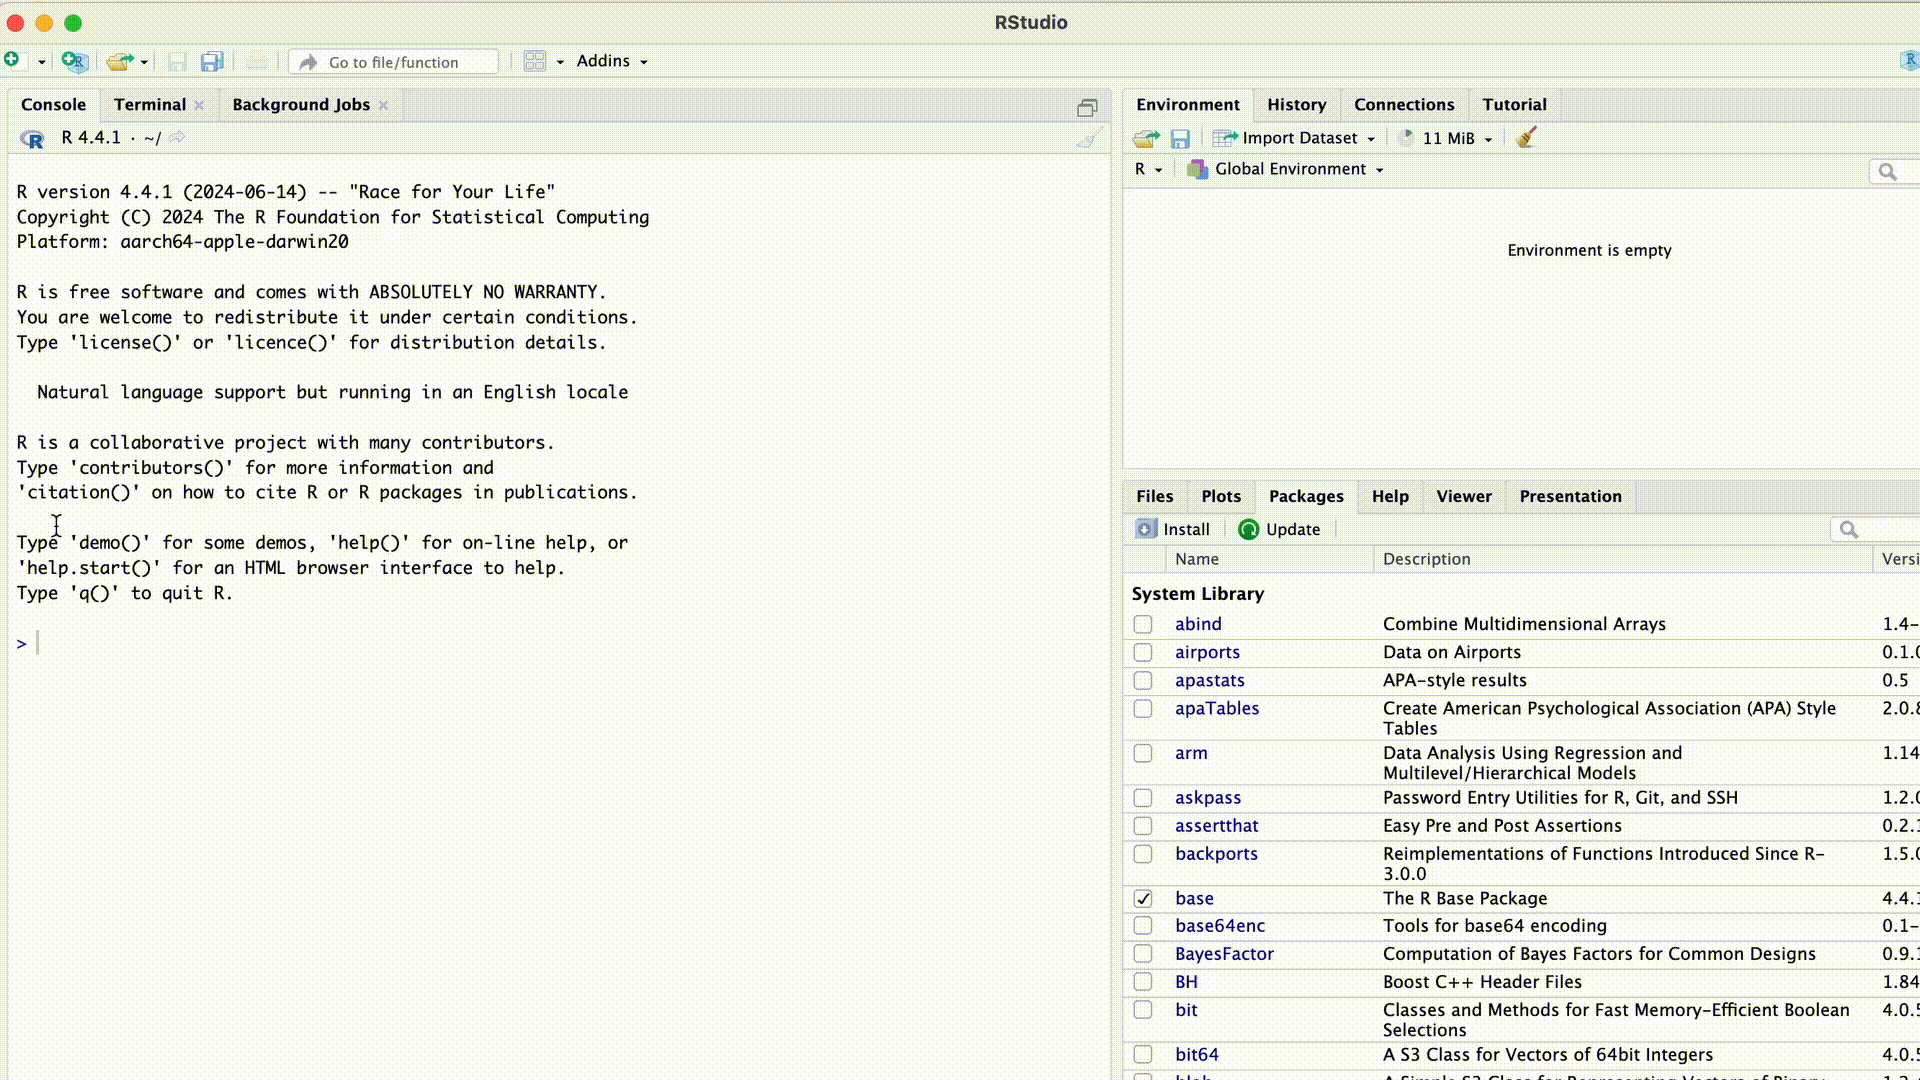Click the create R project icon
The width and height of the screenshot is (1920, 1080).
point(74,61)
